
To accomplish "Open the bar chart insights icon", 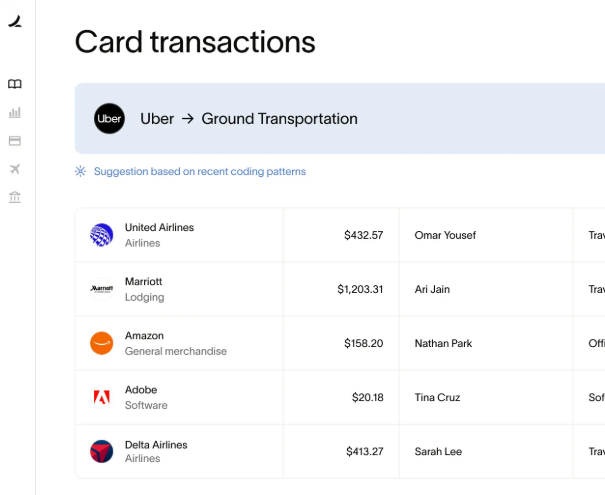I will coord(15,112).
